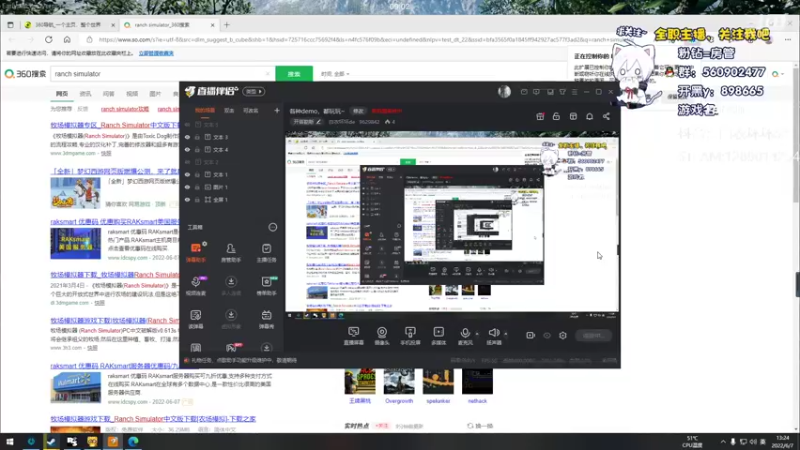Open the Overgrowth game thumbnail
Image resolution: width=800 pixels, height=450 pixels.
[x=399, y=382]
